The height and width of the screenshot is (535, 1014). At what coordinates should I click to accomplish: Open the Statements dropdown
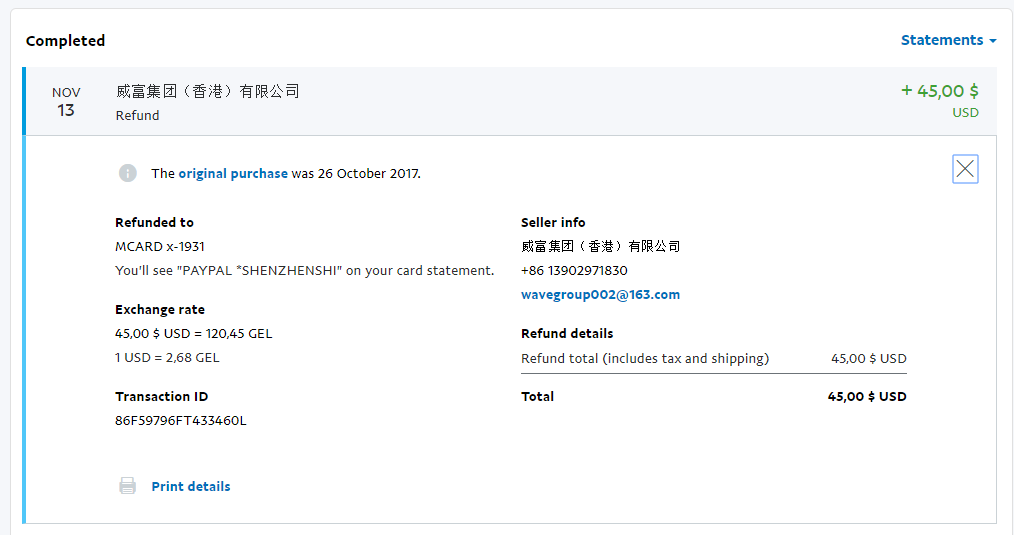(948, 41)
